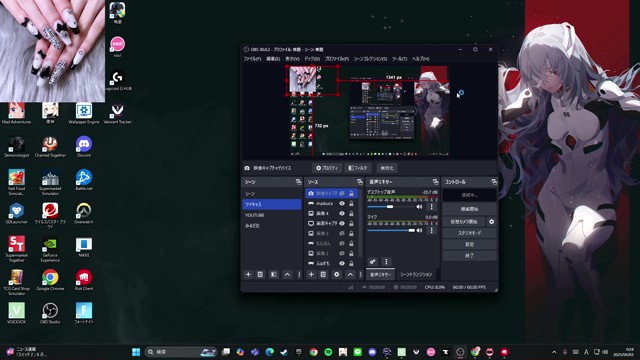The height and width of the screenshot is (360, 640).
Task: Remove selected source with trash icon
Action: click(x=323, y=274)
